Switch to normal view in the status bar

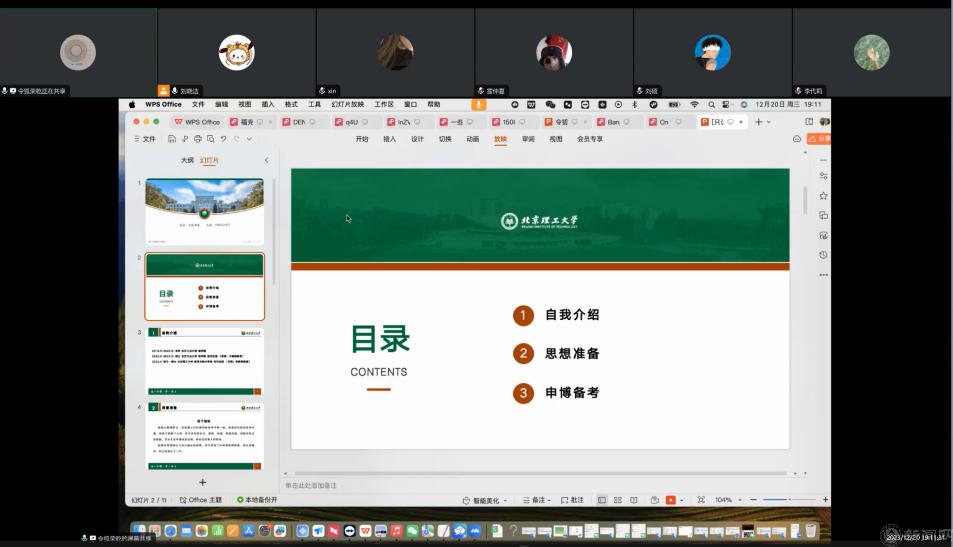[x=602, y=500]
